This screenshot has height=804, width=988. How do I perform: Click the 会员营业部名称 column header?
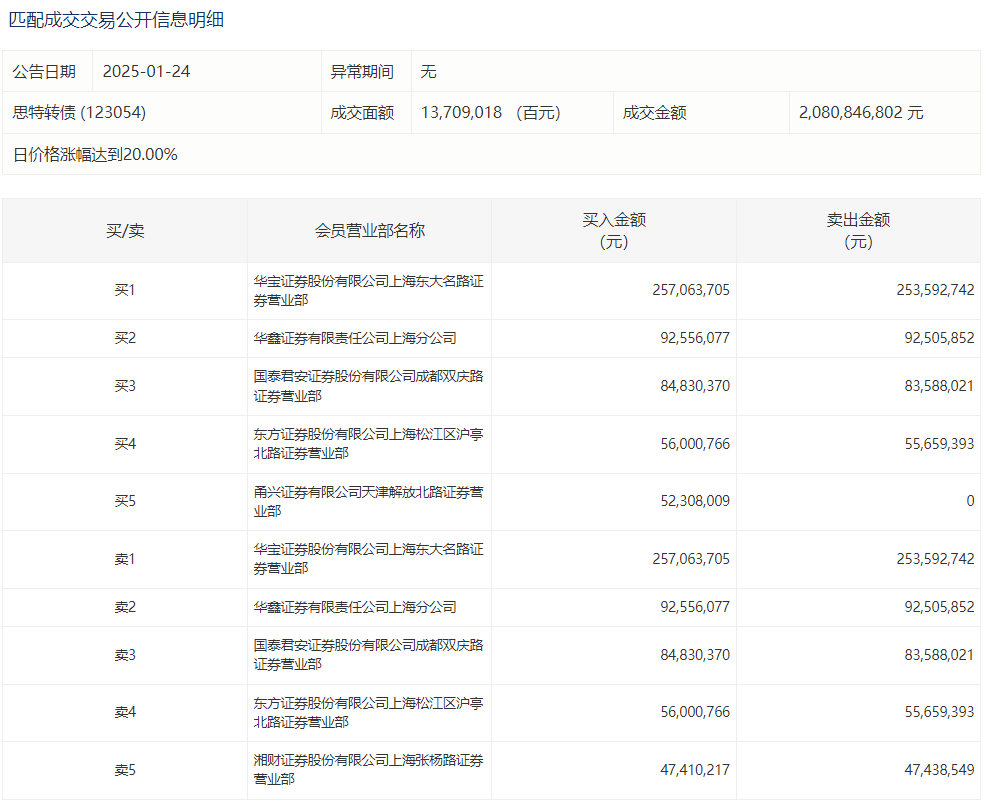pyautogui.click(x=369, y=231)
